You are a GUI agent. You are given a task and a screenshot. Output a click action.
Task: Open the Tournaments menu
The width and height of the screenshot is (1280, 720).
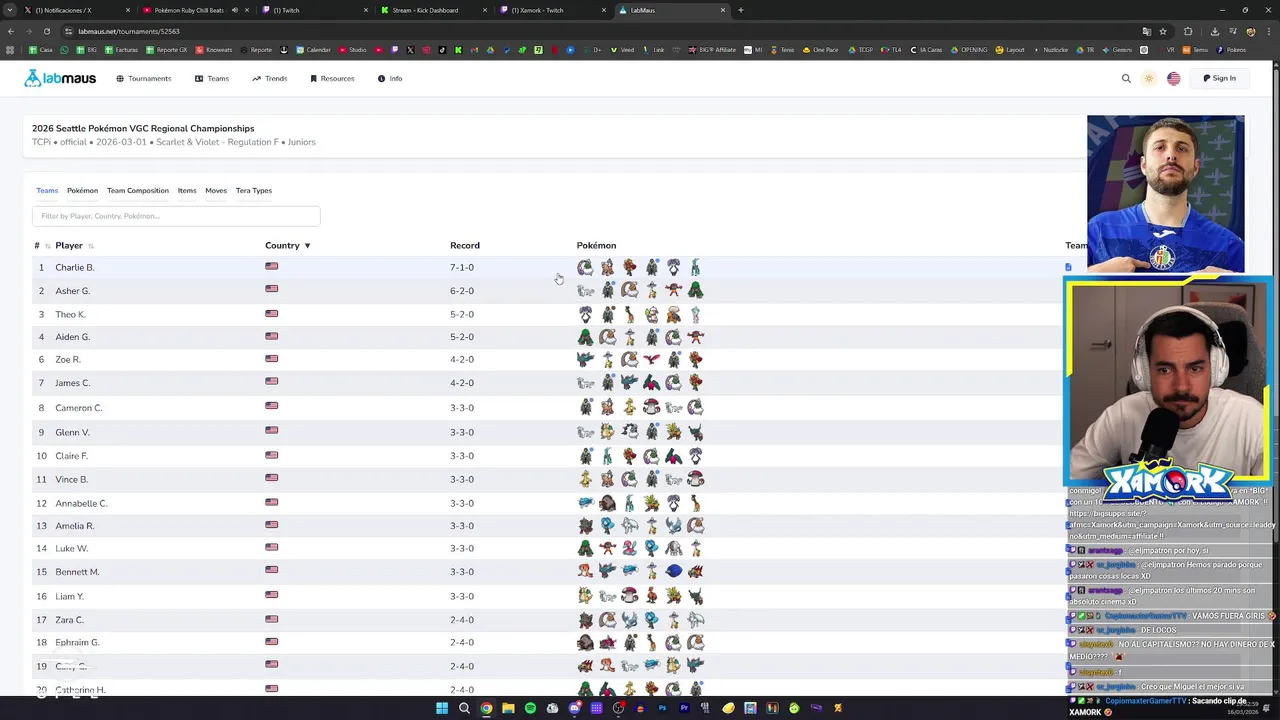(x=144, y=78)
